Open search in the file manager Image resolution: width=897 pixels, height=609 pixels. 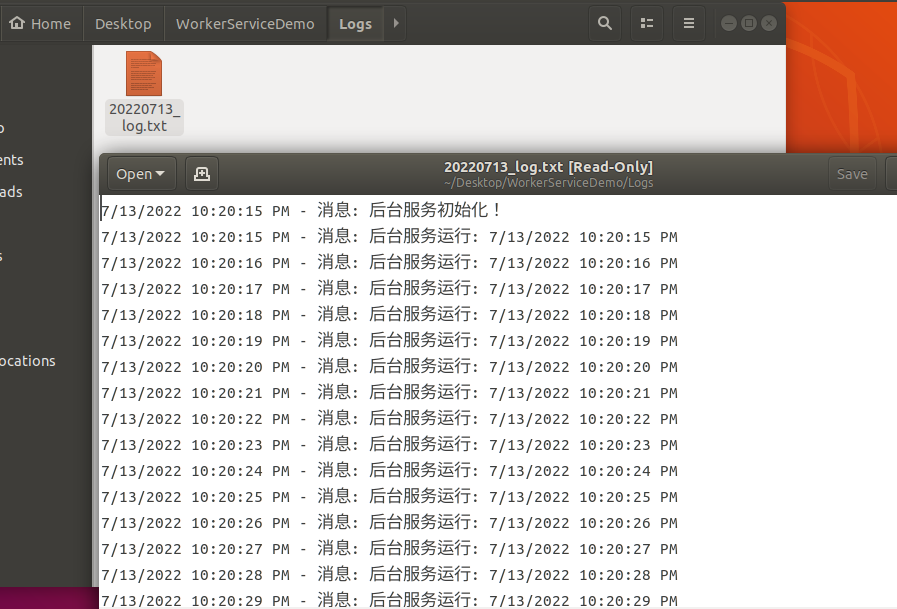tap(605, 23)
